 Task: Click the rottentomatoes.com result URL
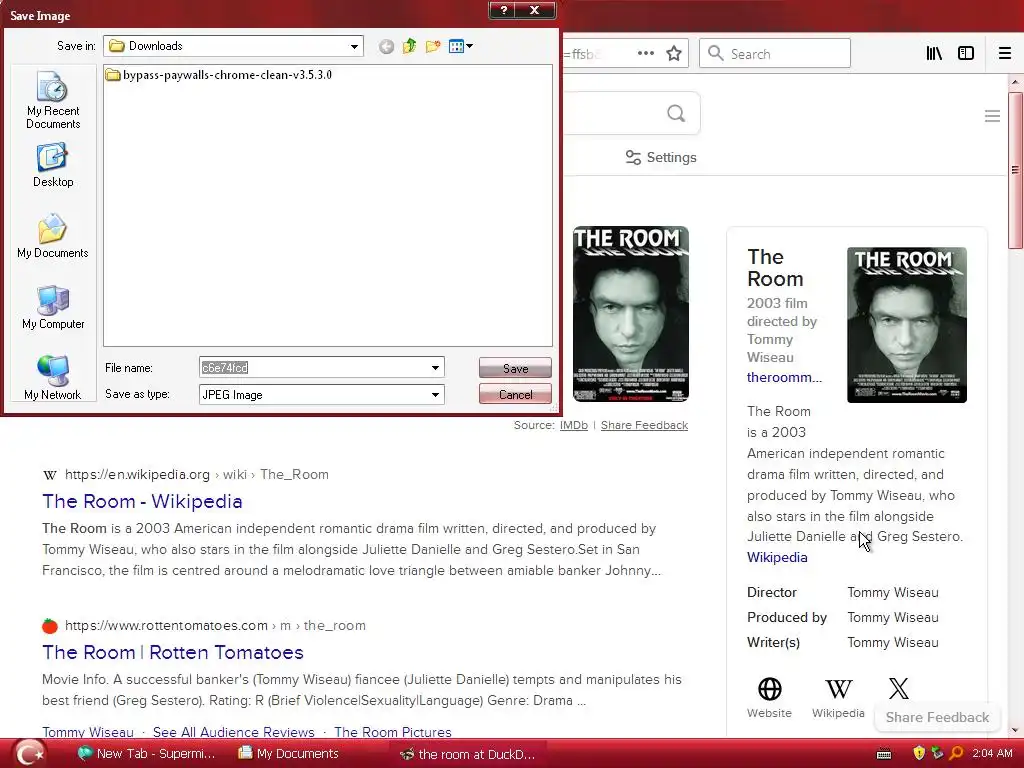click(x=215, y=626)
